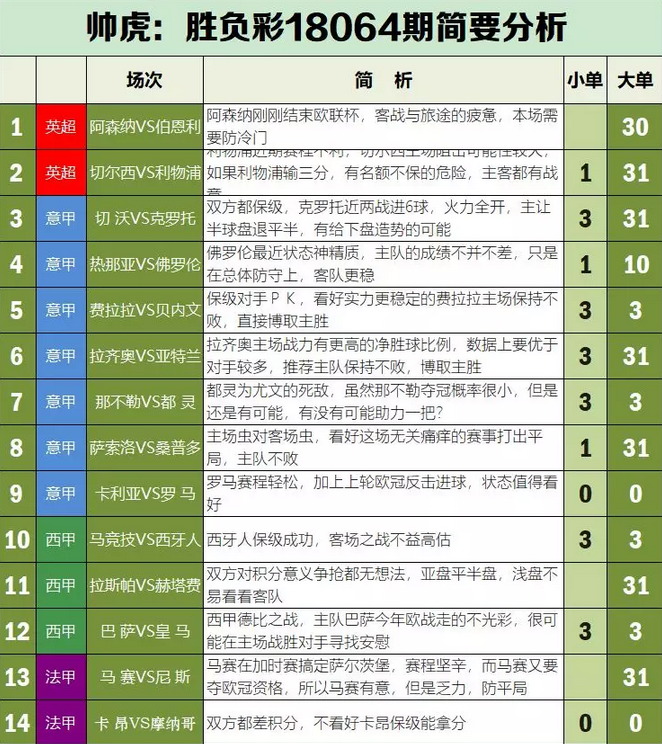The image size is (662, 744).
Task: Select match cell 巴萨VS皇马
Action: [x=145, y=632]
